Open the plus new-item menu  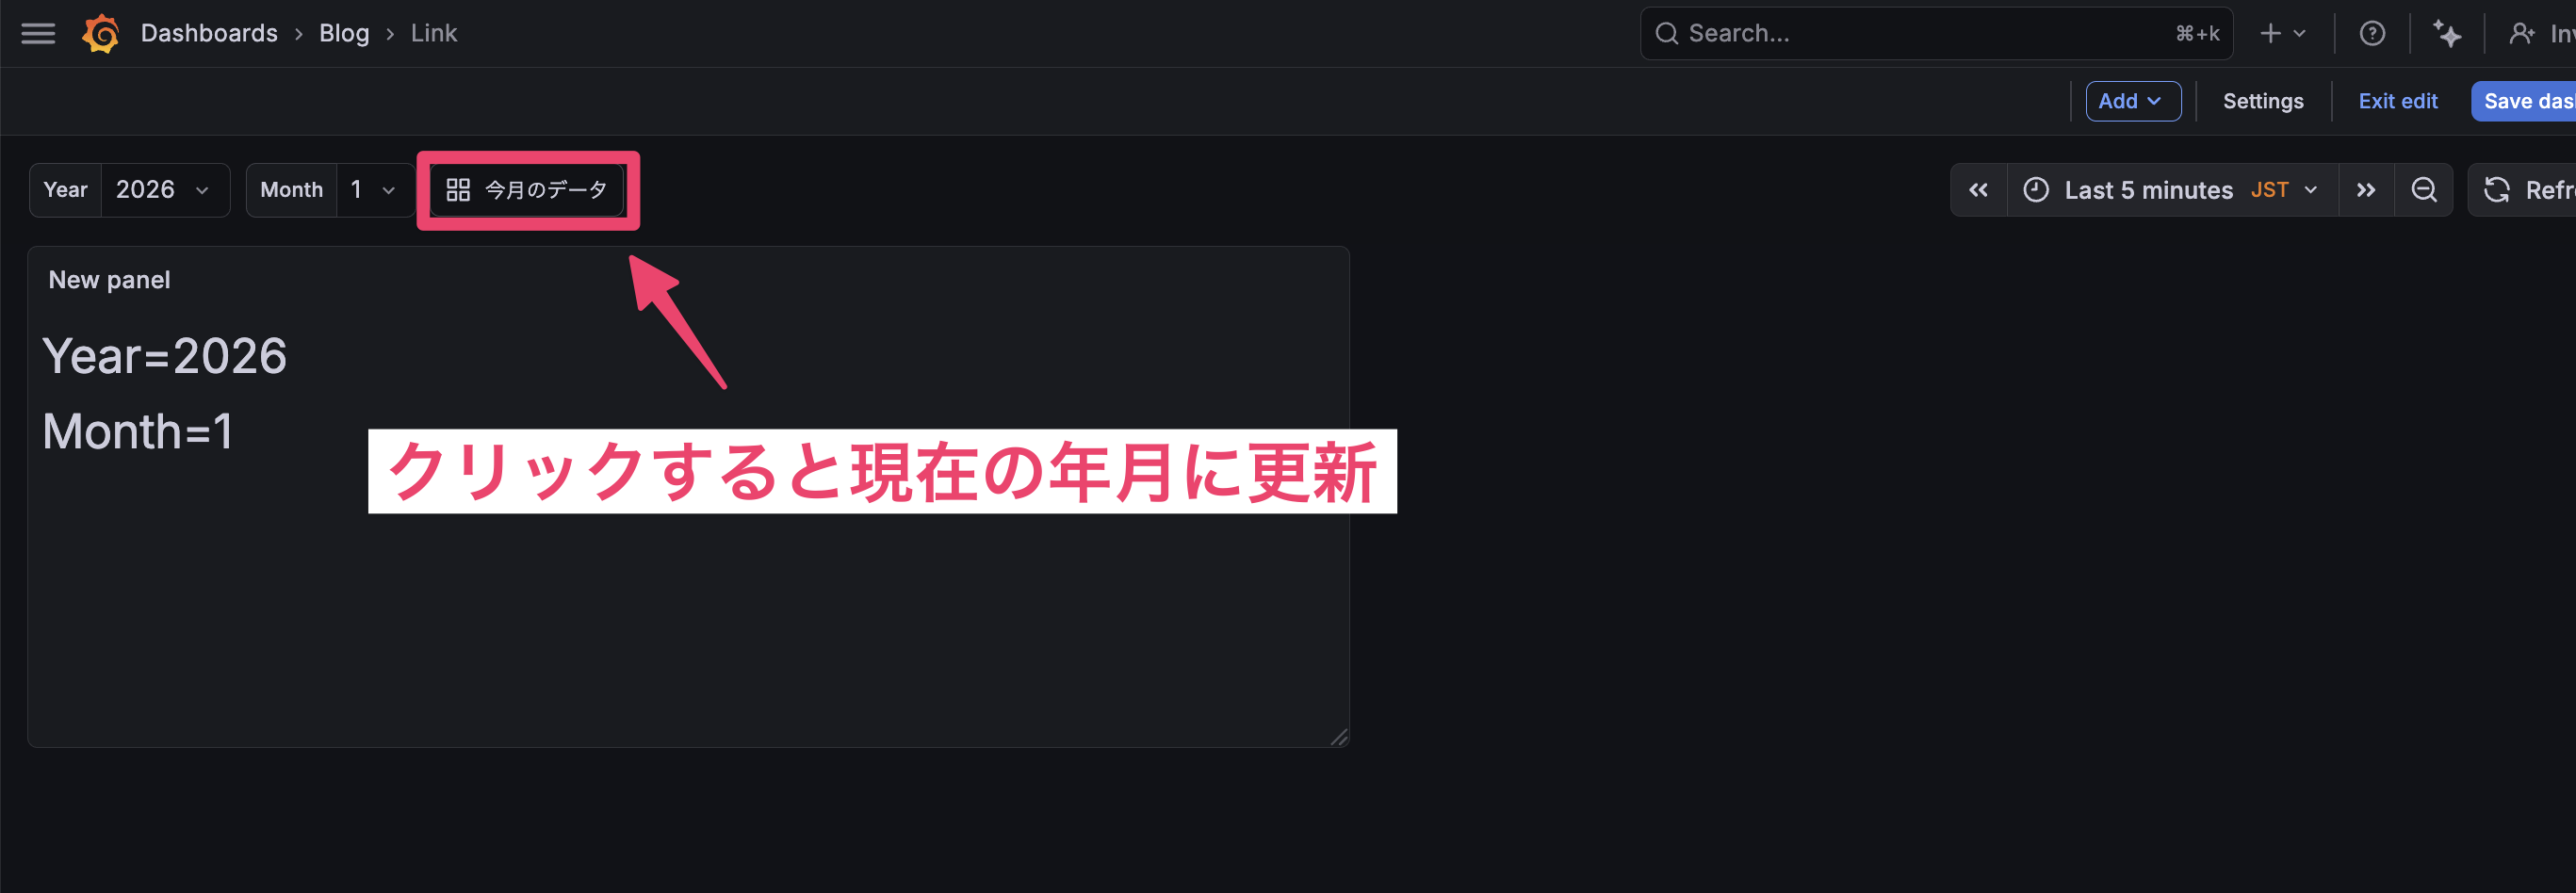(2282, 34)
